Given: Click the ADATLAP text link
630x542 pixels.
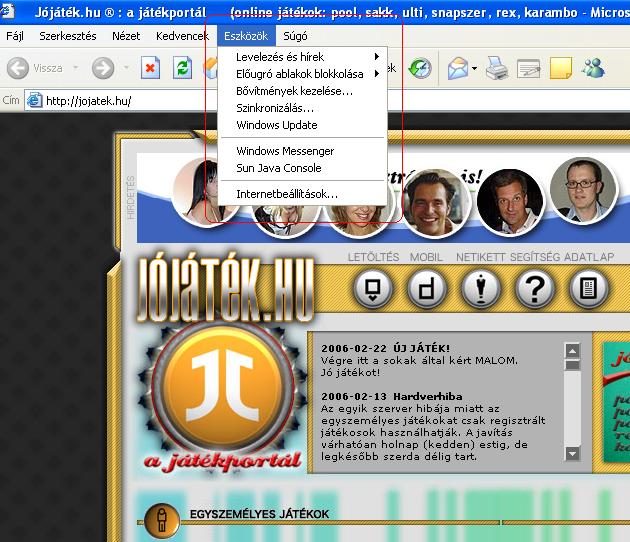Looking at the screenshot, I should [x=589, y=257].
